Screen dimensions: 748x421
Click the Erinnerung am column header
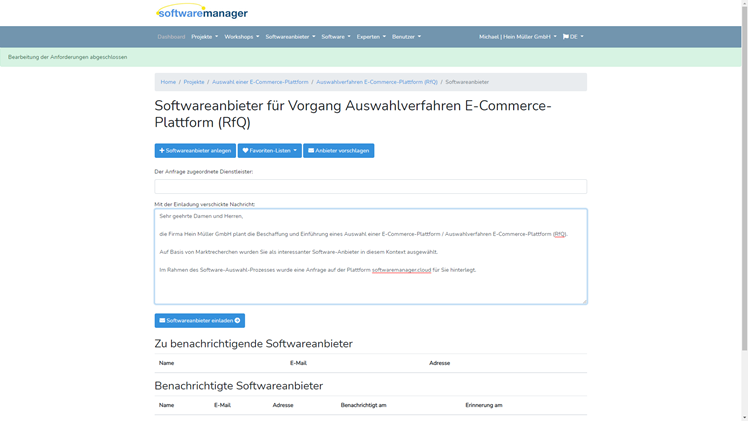click(484, 405)
